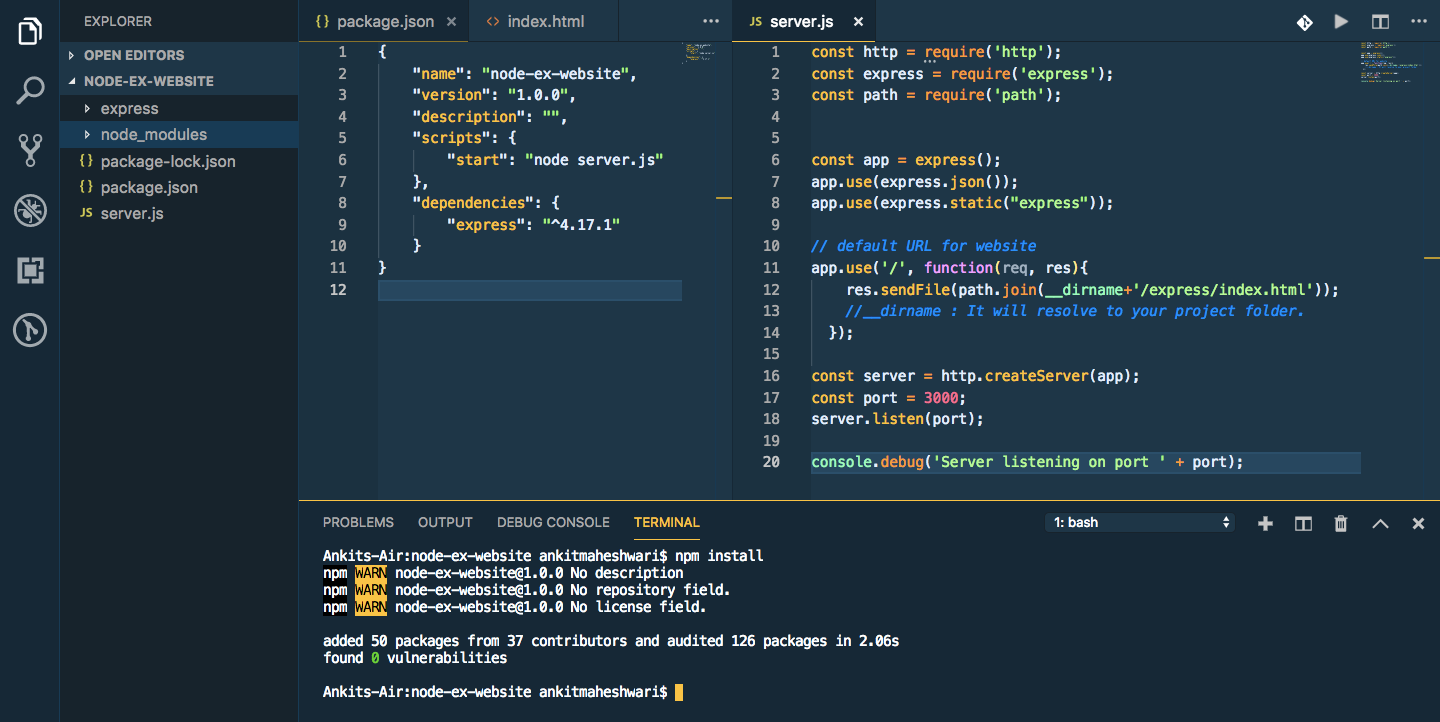The width and height of the screenshot is (1440, 722).
Task: Open the inline diff toggle icon
Action: (1304, 21)
